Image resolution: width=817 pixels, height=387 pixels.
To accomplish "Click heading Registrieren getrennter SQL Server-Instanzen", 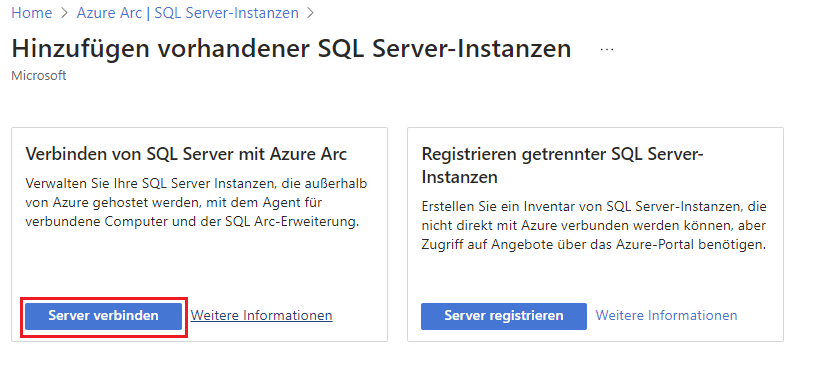I will 562,166.
